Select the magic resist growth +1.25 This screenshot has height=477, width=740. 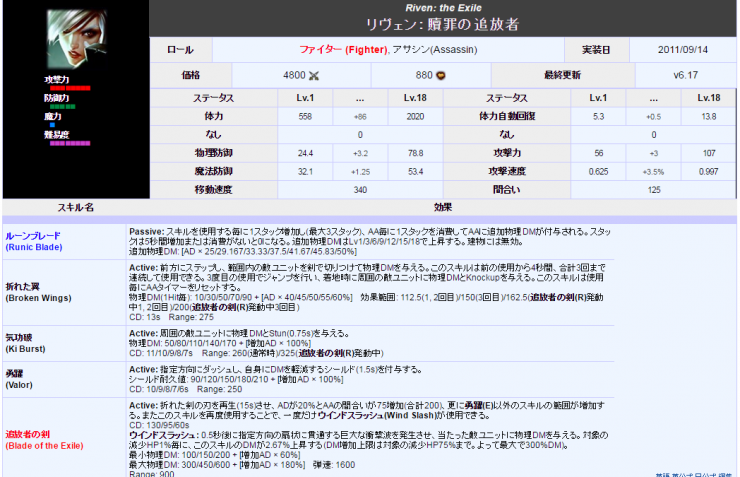[x=360, y=172]
